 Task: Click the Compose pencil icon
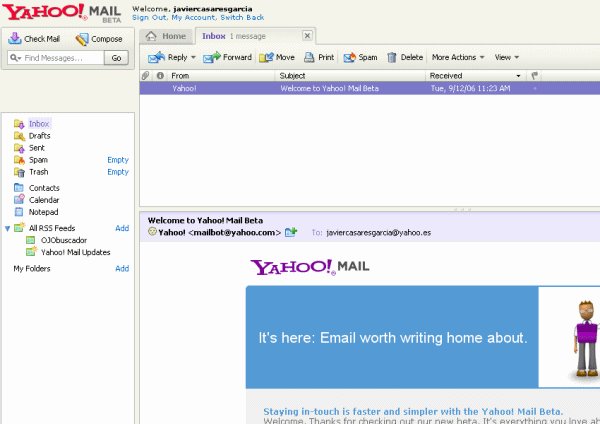point(82,39)
